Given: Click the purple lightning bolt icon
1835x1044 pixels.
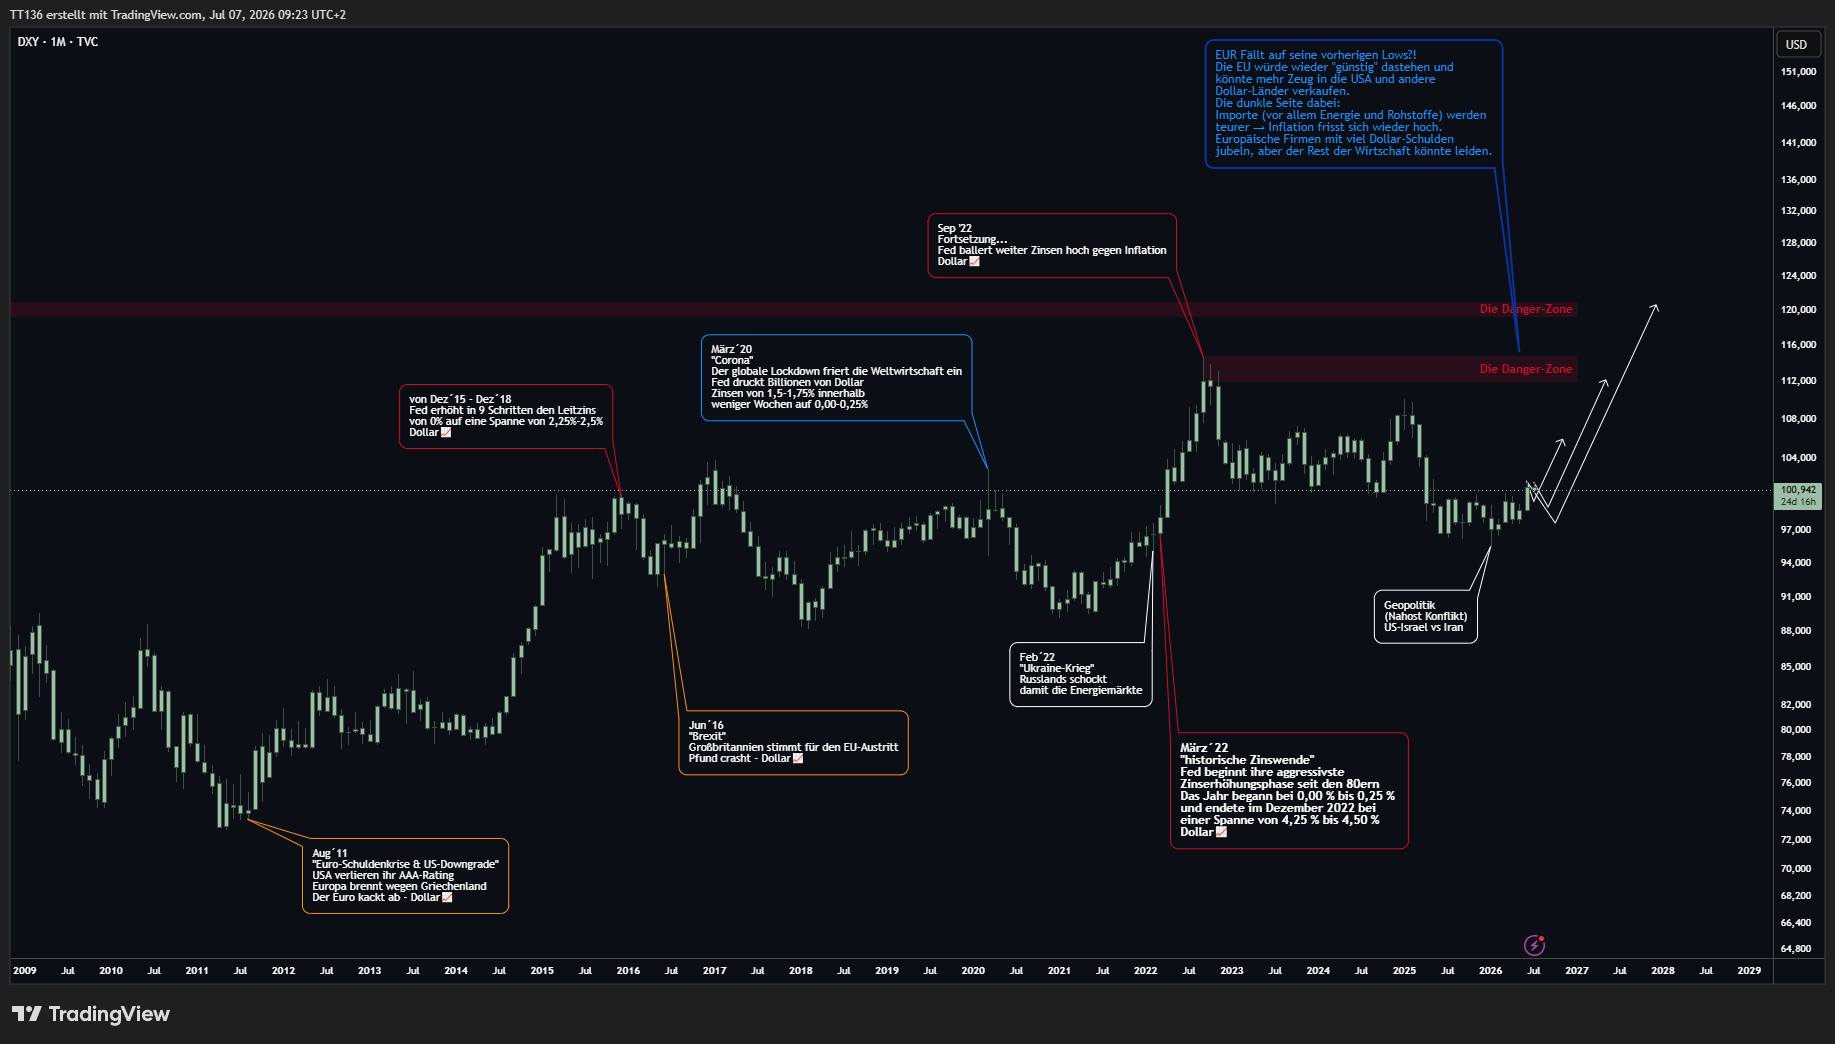Looking at the screenshot, I should [1534, 945].
